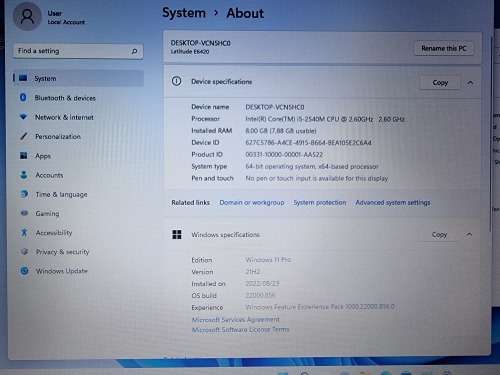
Task: Collapse the Windows specifications section chevron
Action: click(x=469, y=235)
